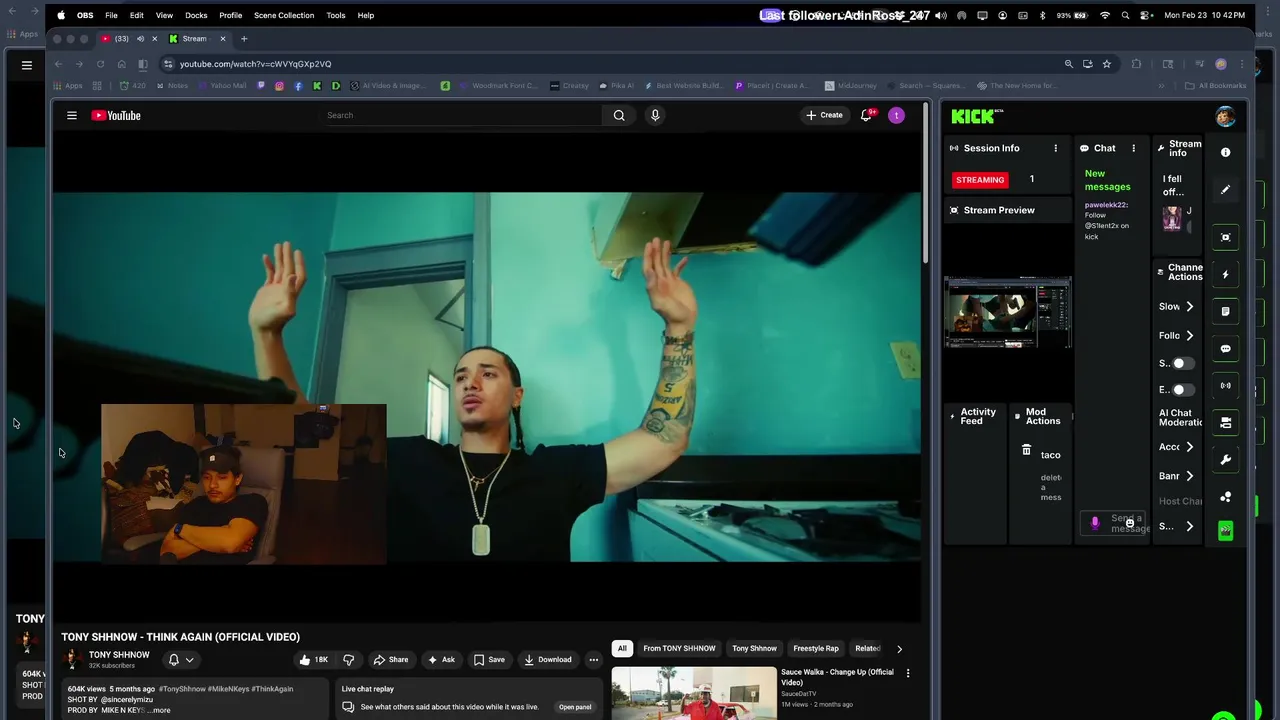Reload the browser page

(x=100, y=64)
